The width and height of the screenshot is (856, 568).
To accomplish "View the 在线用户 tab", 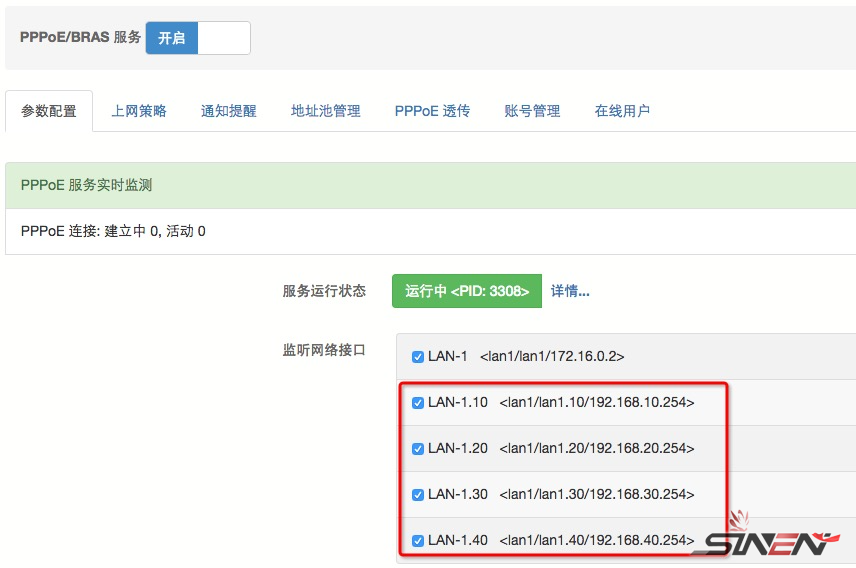I will 622,111.
